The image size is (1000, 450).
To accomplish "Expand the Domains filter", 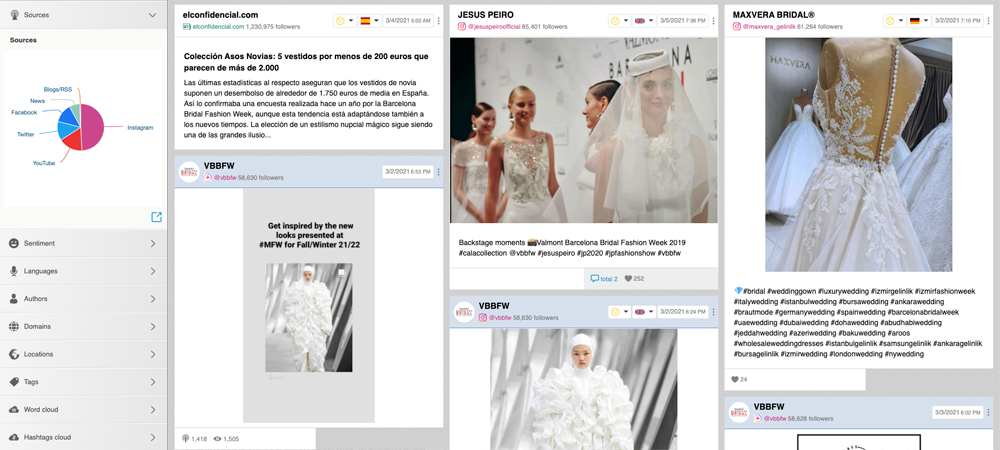I will click(x=153, y=326).
